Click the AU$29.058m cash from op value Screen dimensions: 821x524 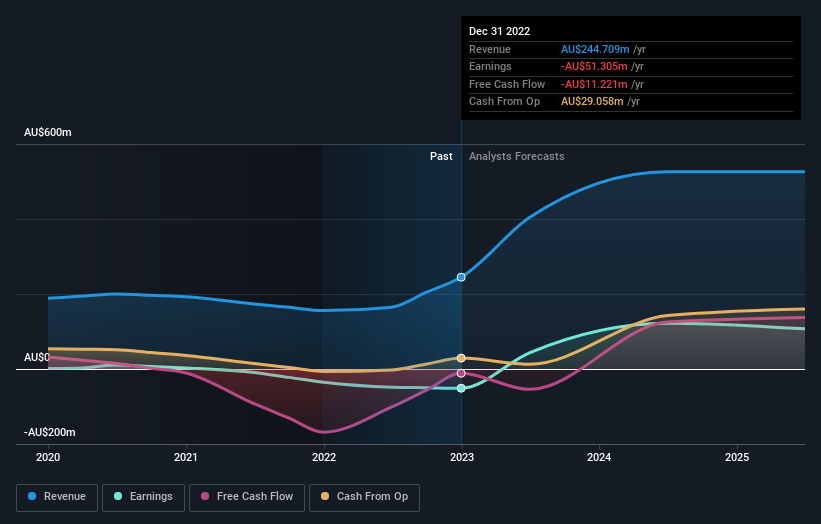pos(592,102)
